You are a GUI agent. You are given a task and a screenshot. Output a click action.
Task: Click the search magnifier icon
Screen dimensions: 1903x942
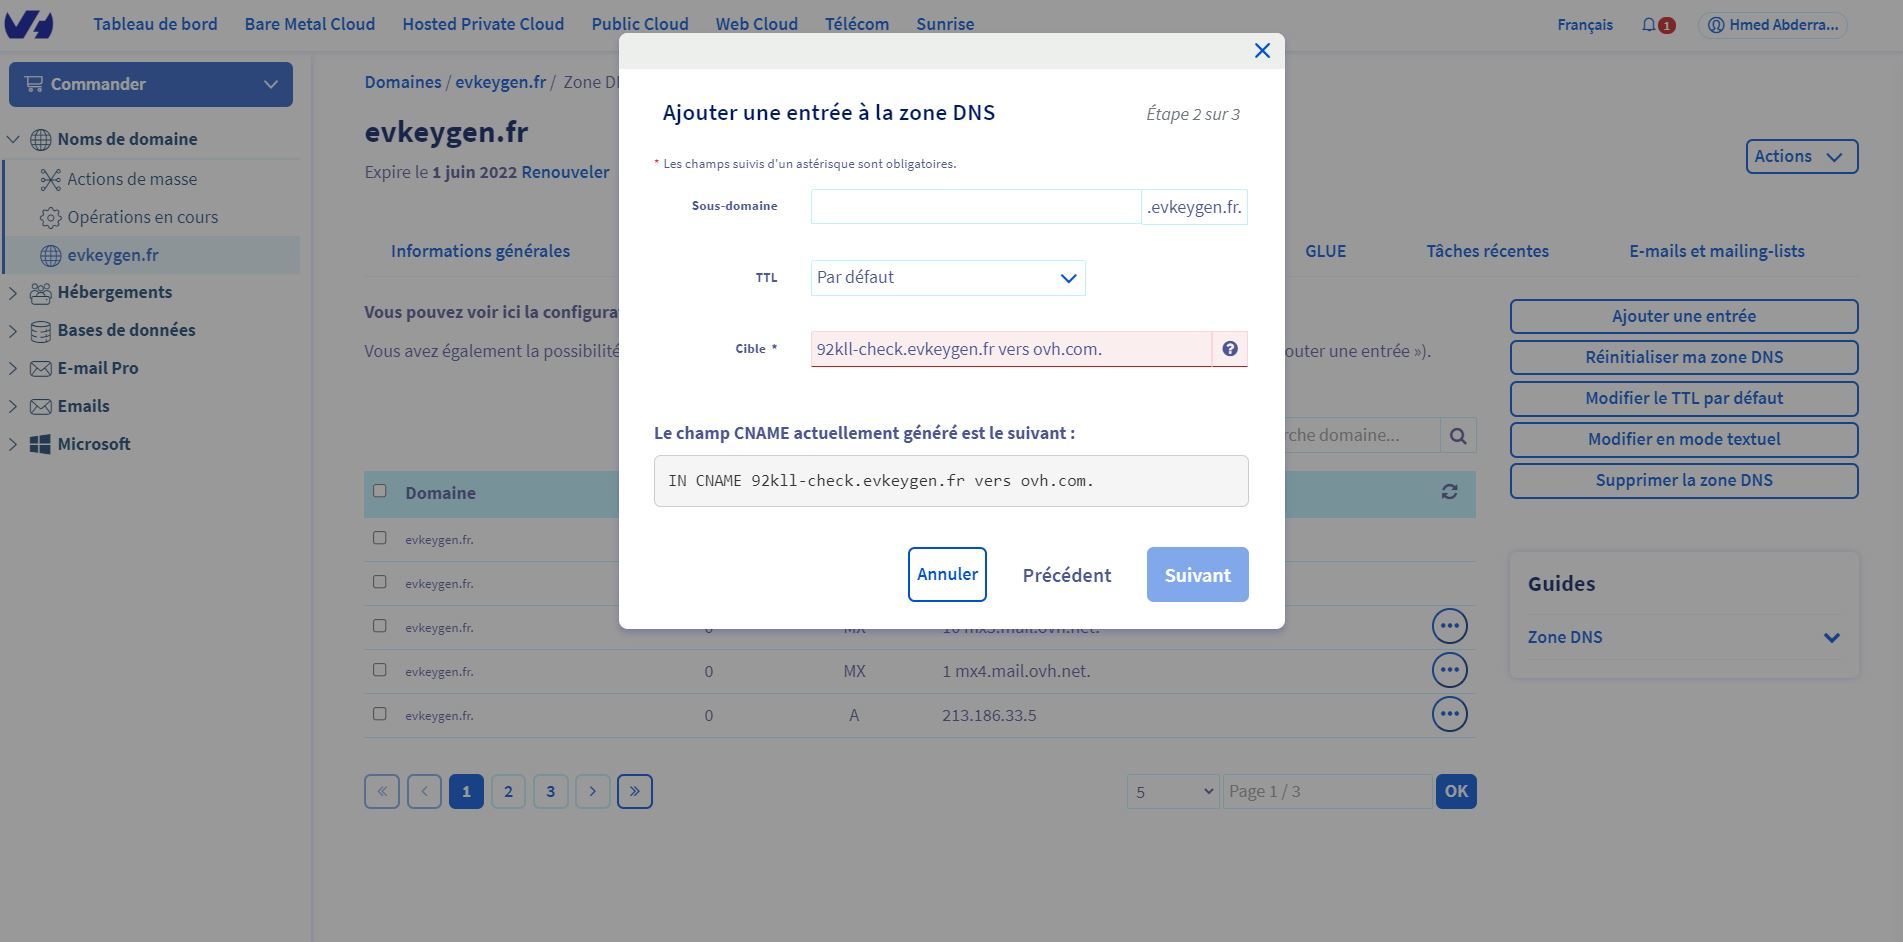[1457, 436]
